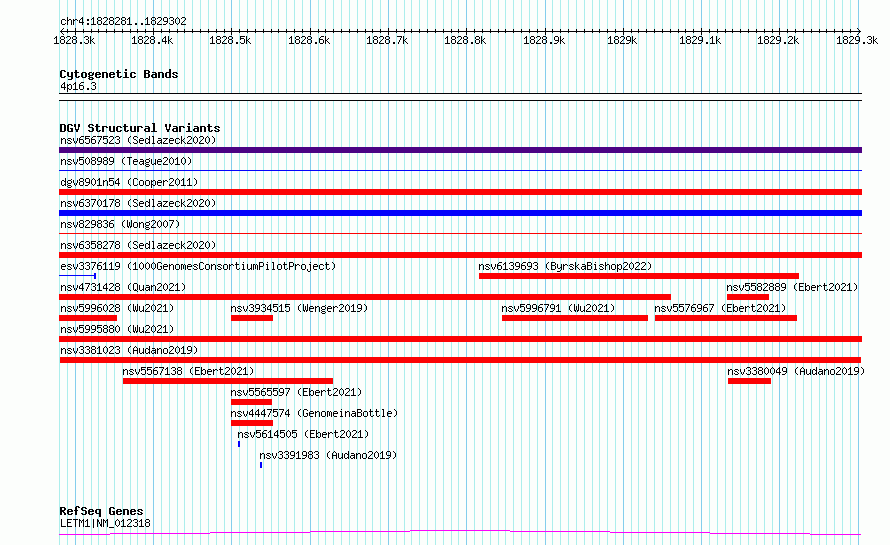Select the red nsv5996028 variant bar
890x545 pixels.
click(x=88, y=318)
